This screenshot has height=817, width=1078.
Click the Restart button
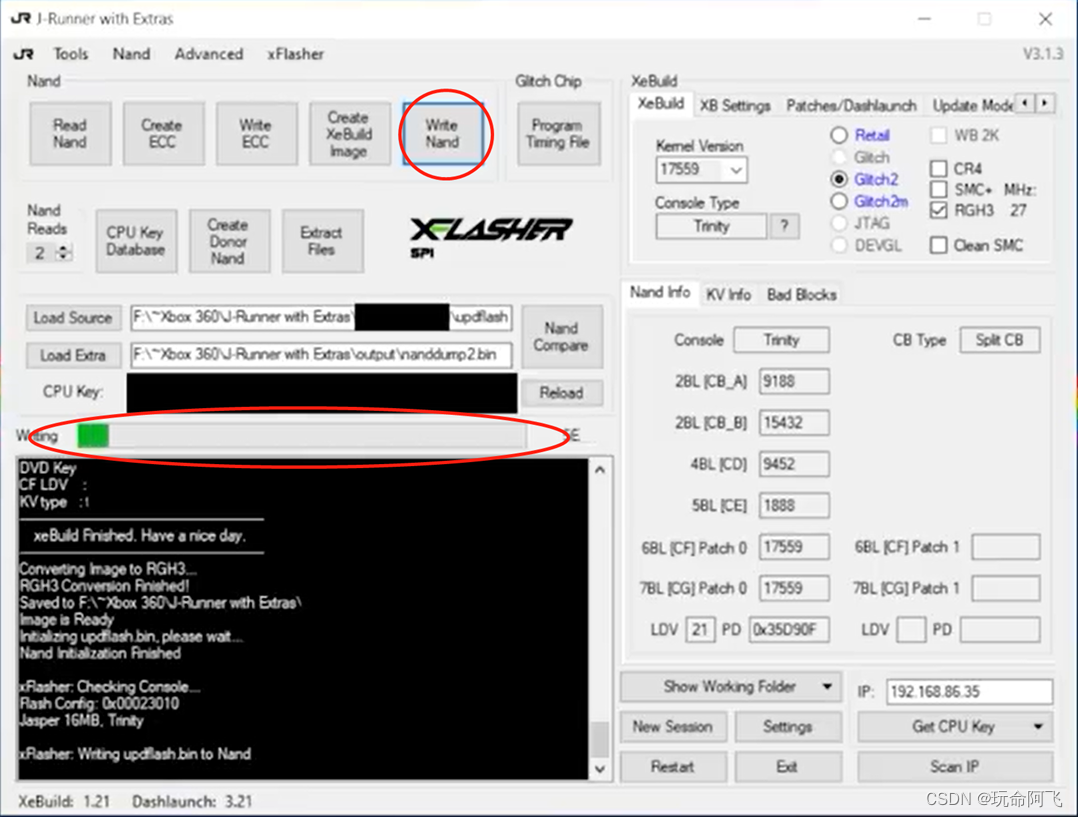[x=673, y=766]
